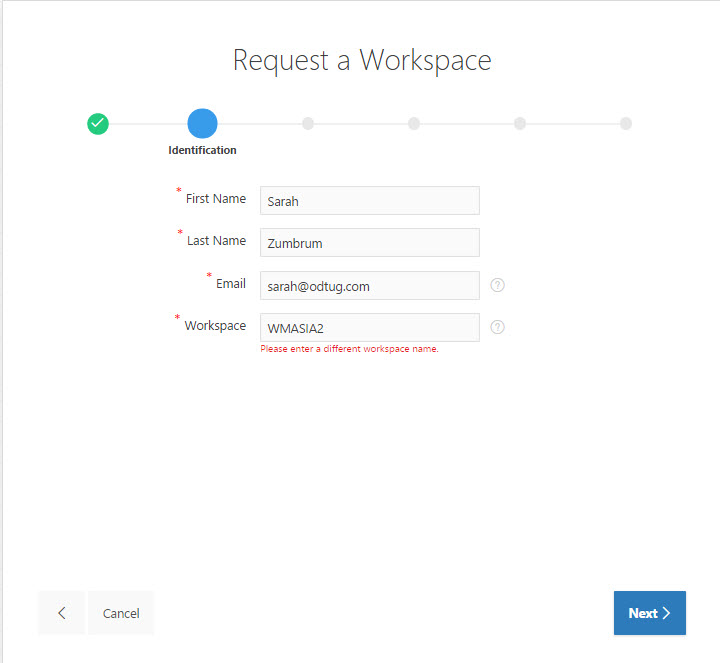
Task: Click the completed green checkmark wizard step
Action: (x=97, y=124)
